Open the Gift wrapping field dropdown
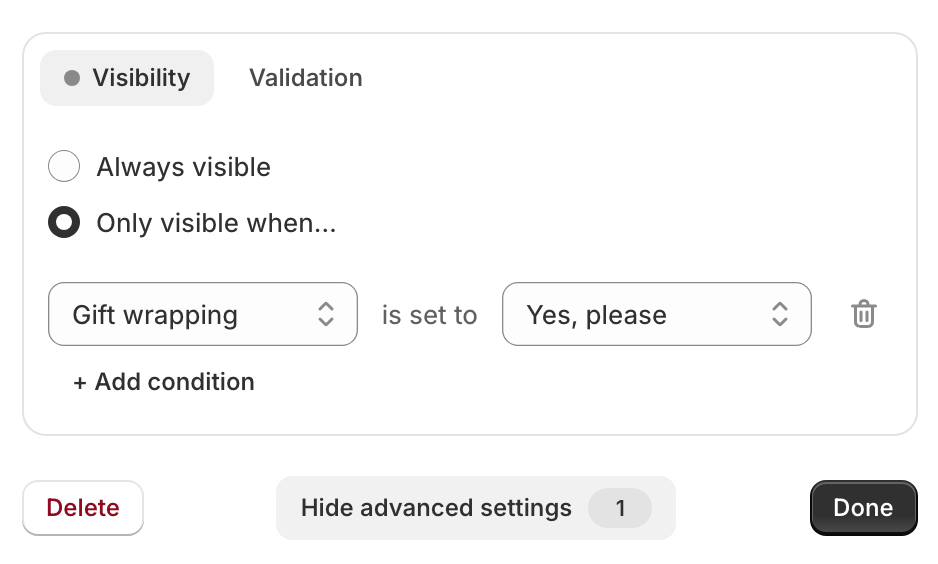 pos(203,314)
